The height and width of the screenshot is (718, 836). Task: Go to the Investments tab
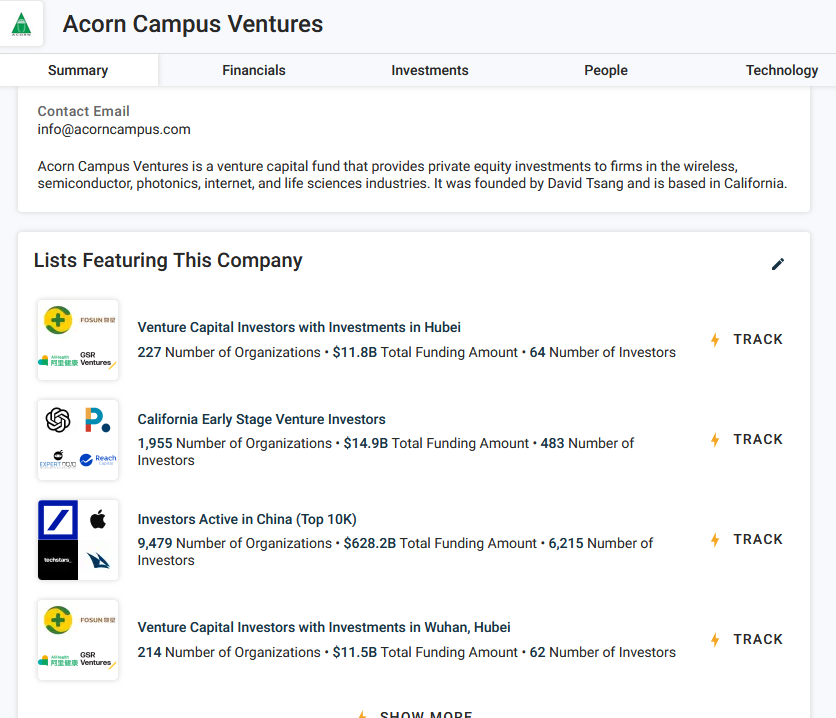(430, 70)
